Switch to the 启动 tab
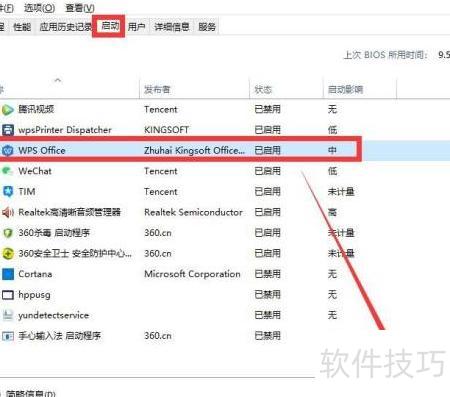 point(110,26)
